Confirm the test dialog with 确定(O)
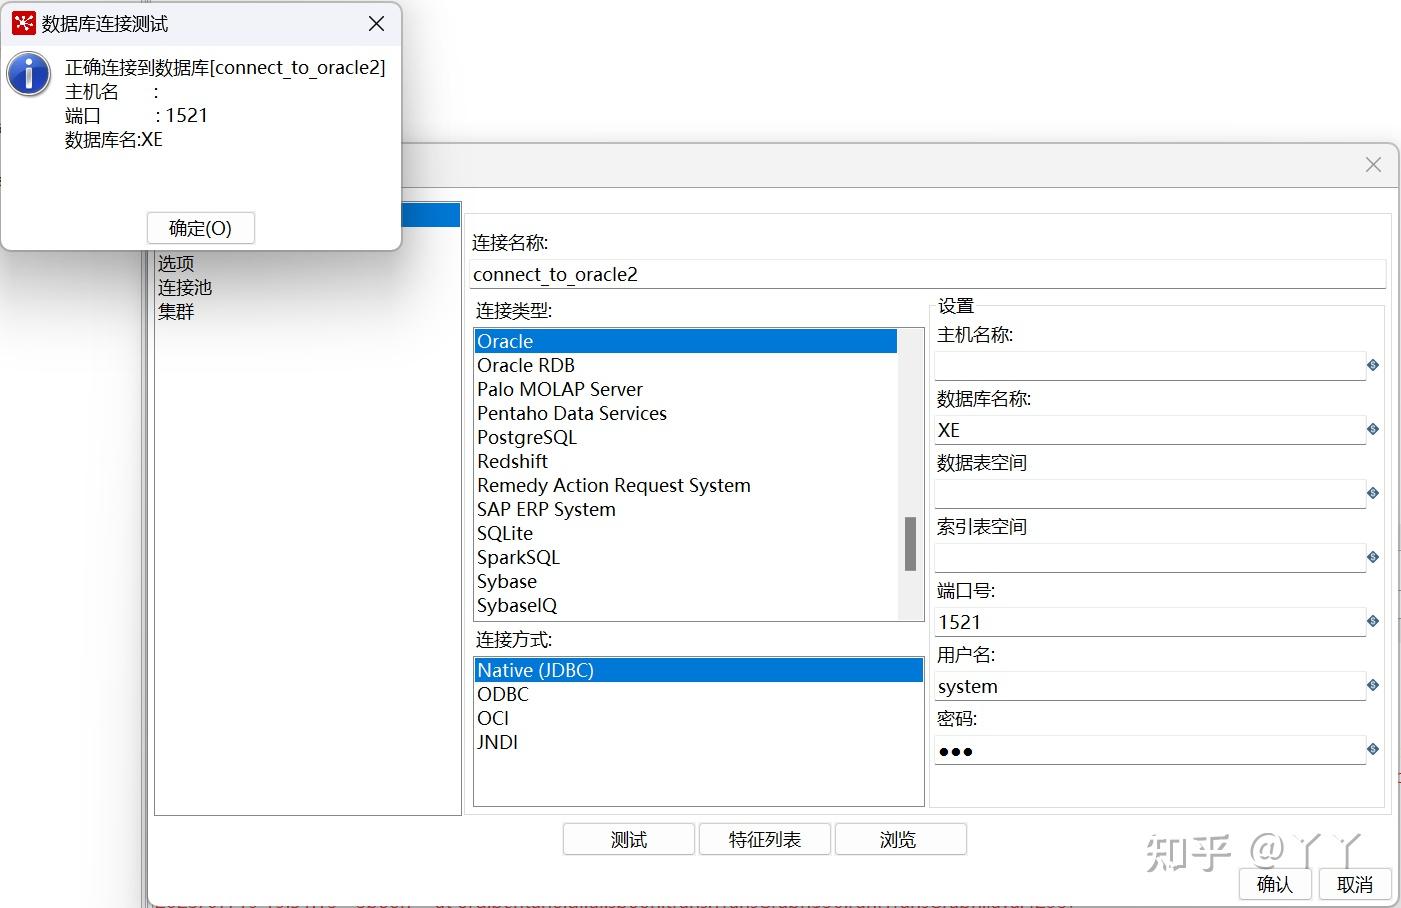The image size is (1401, 908). pos(200,228)
